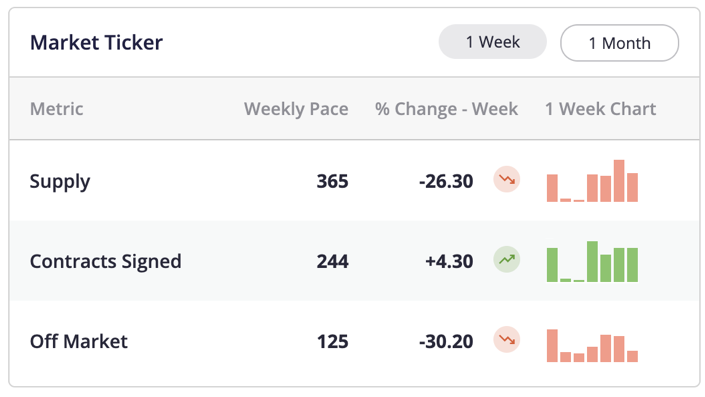Sort by the Weekly Pace column header
Viewport: 705px width, 397px height.
point(296,109)
